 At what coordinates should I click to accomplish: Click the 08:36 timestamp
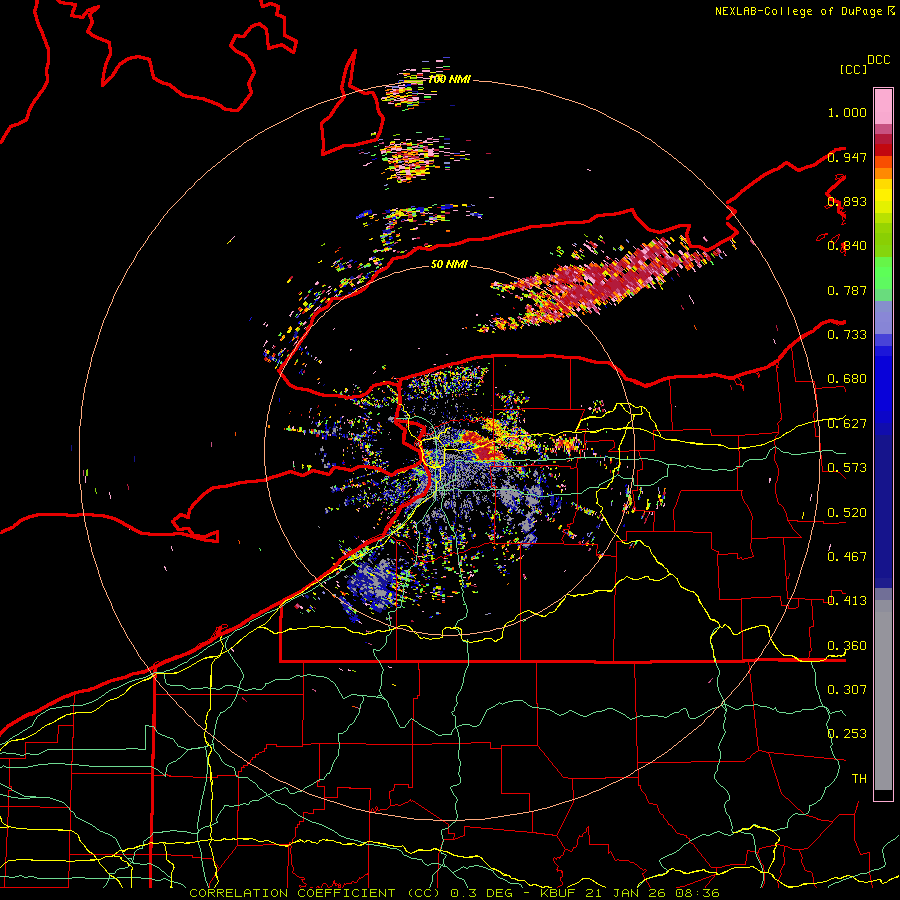(699, 893)
